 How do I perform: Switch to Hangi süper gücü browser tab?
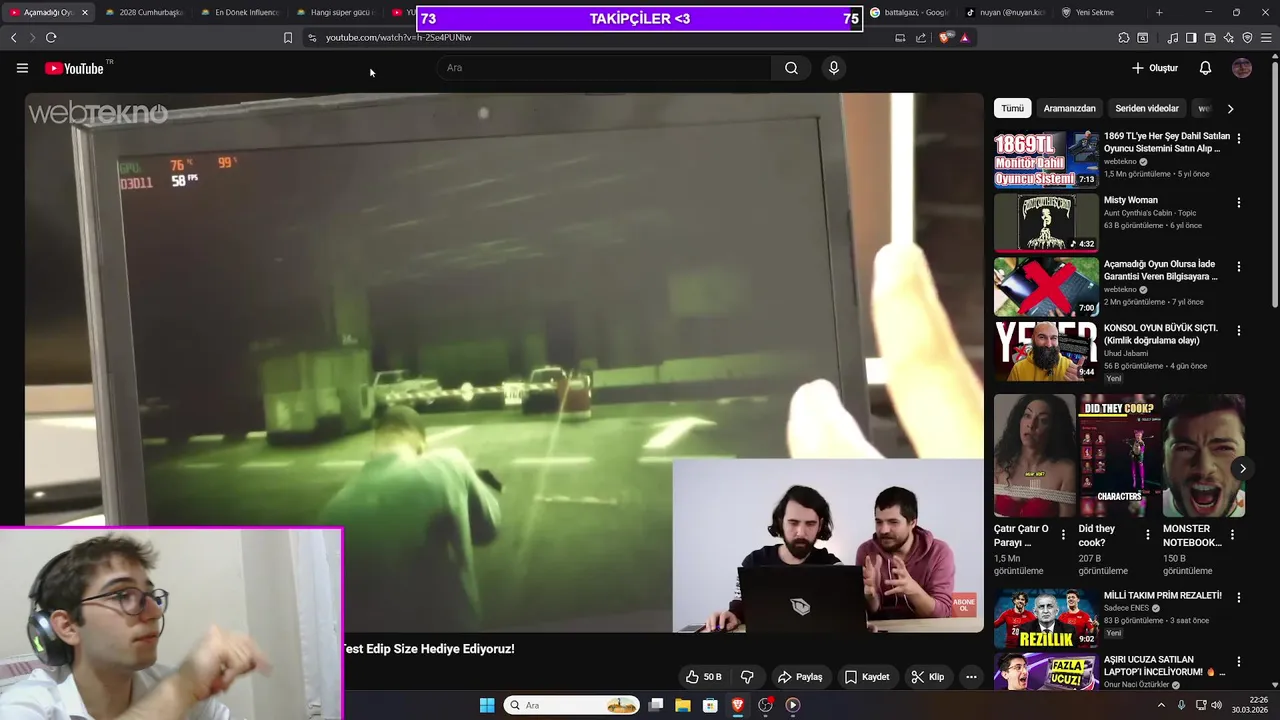click(x=336, y=12)
